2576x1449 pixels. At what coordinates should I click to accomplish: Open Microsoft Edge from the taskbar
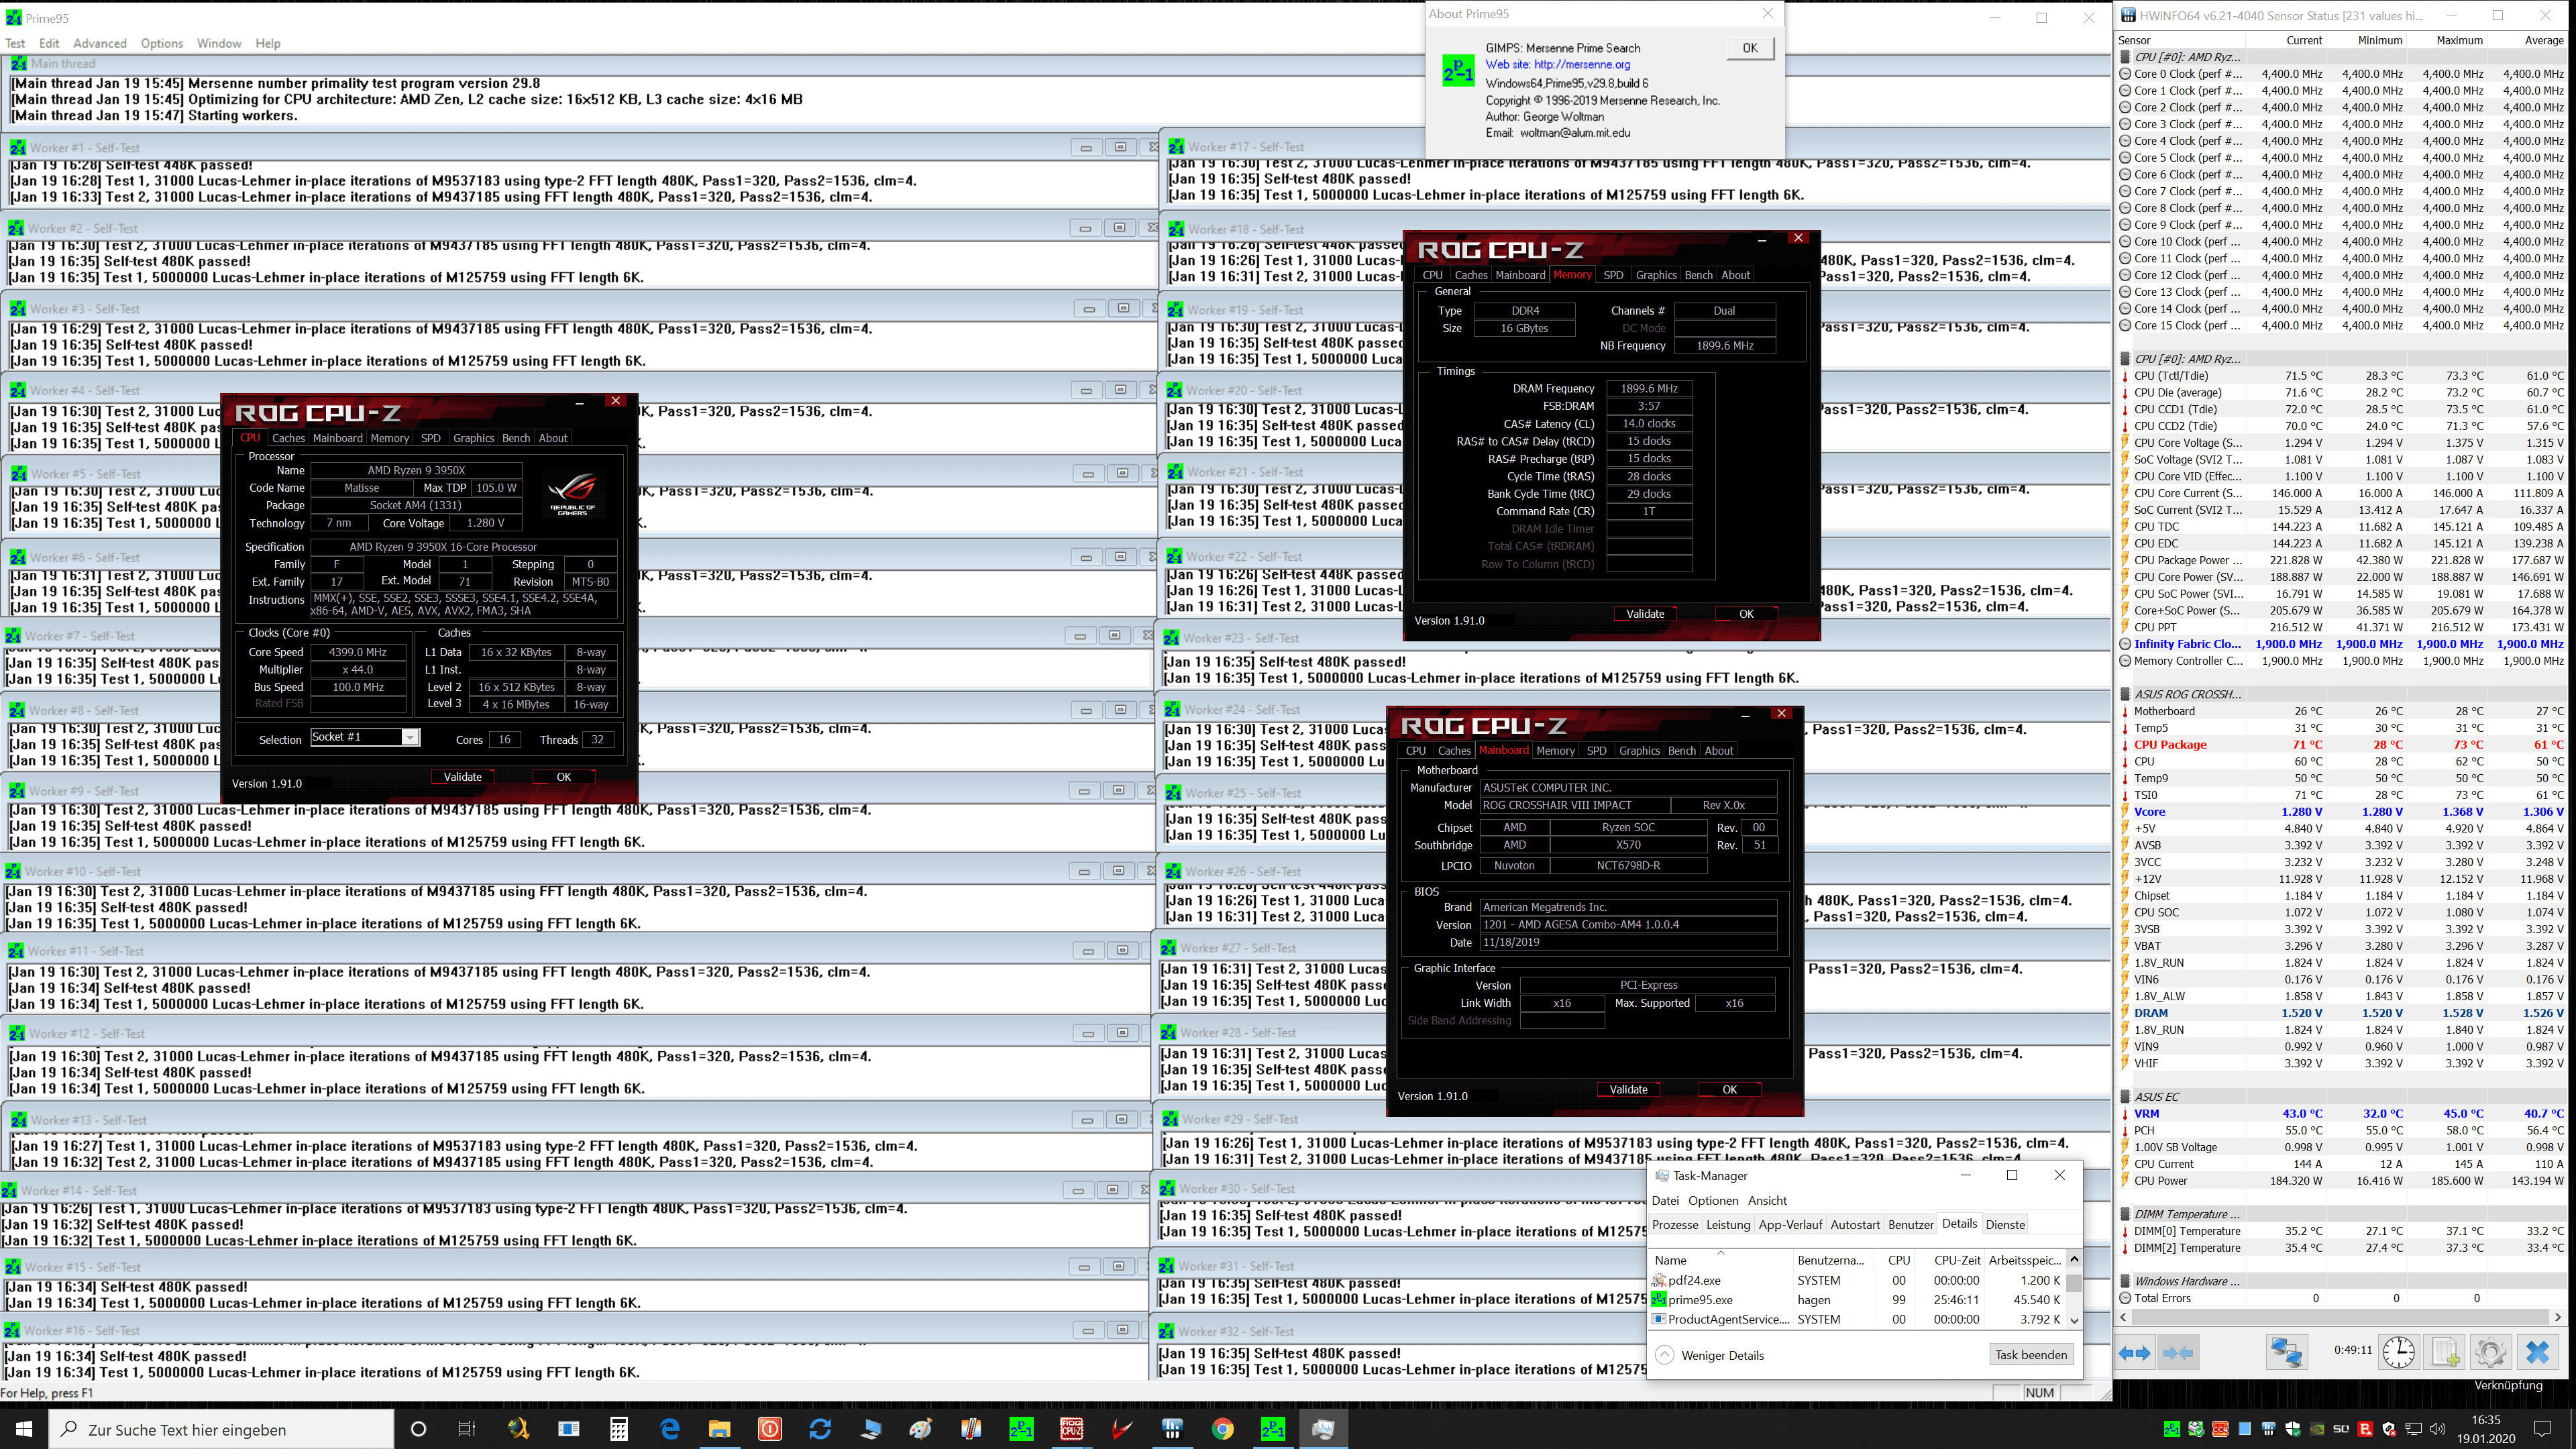[x=669, y=1429]
